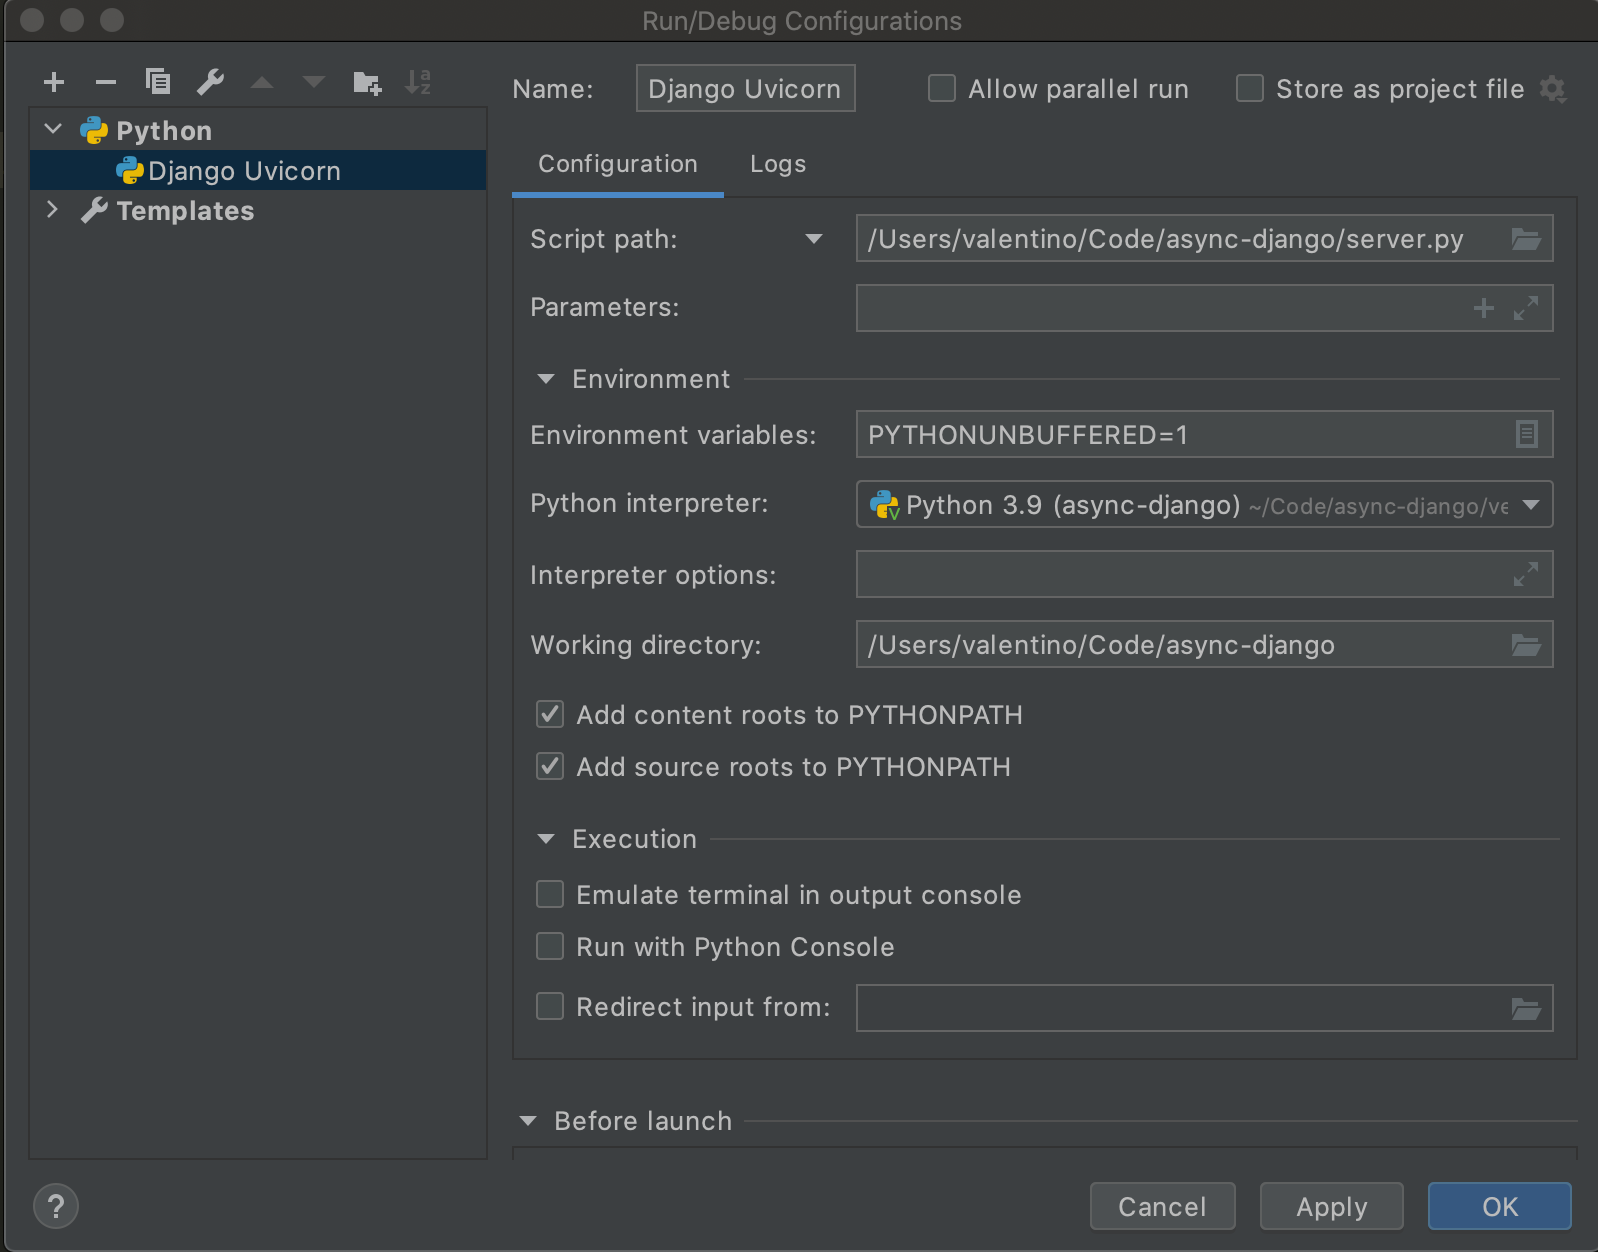The height and width of the screenshot is (1252, 1598).
Task: Switch to the Configuration tab
Action: pos(618,164)
